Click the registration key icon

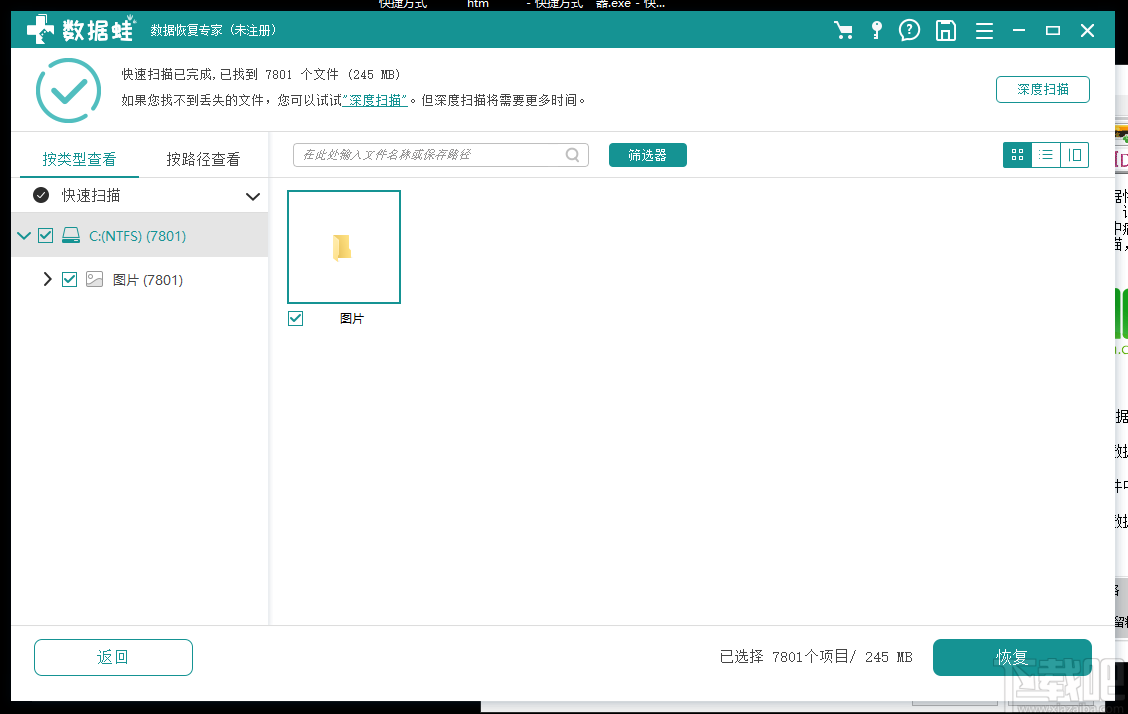(876, 30)
